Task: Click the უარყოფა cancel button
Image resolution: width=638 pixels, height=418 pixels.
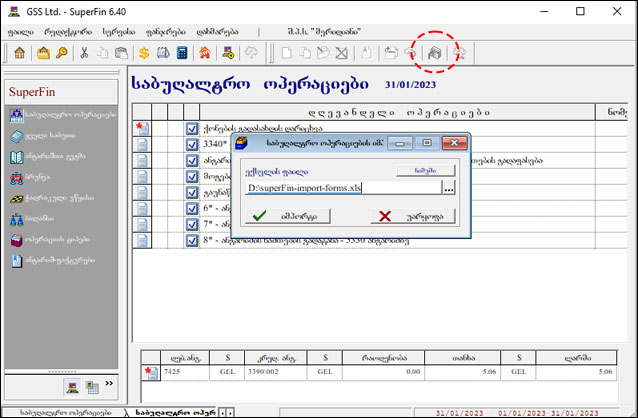Action: pos(413,216)
